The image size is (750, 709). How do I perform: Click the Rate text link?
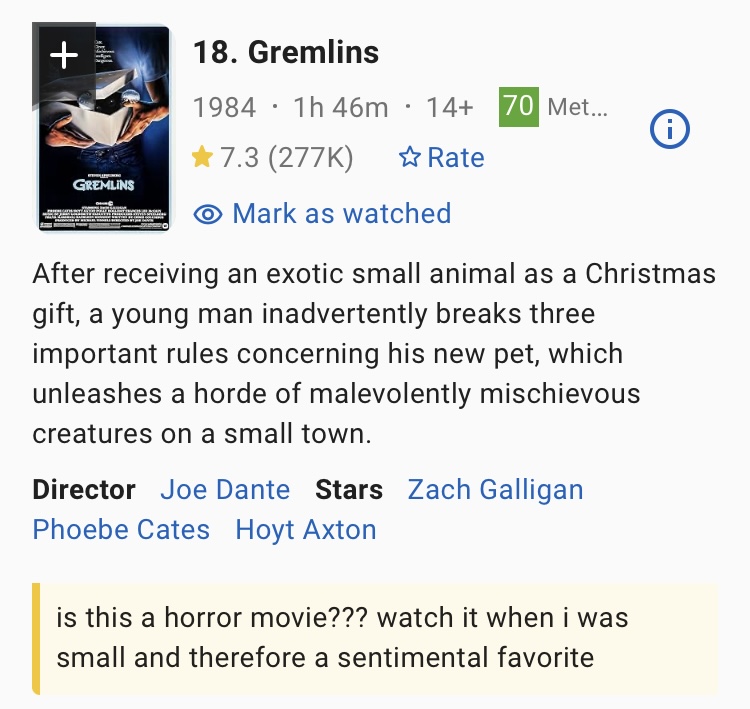455,157
